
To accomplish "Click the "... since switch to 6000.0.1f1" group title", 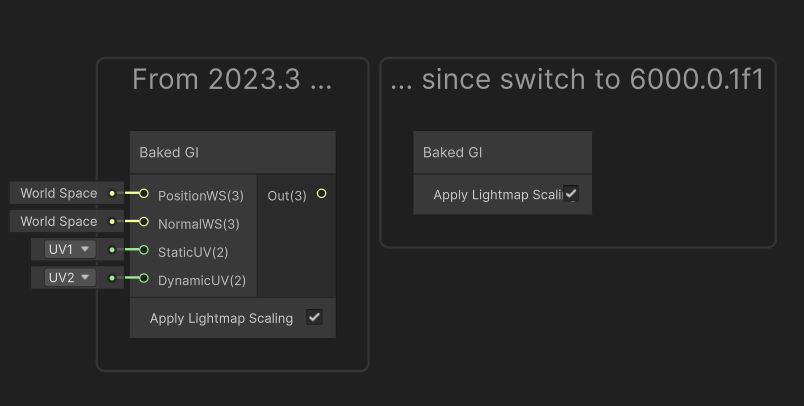I will [577, 80].
